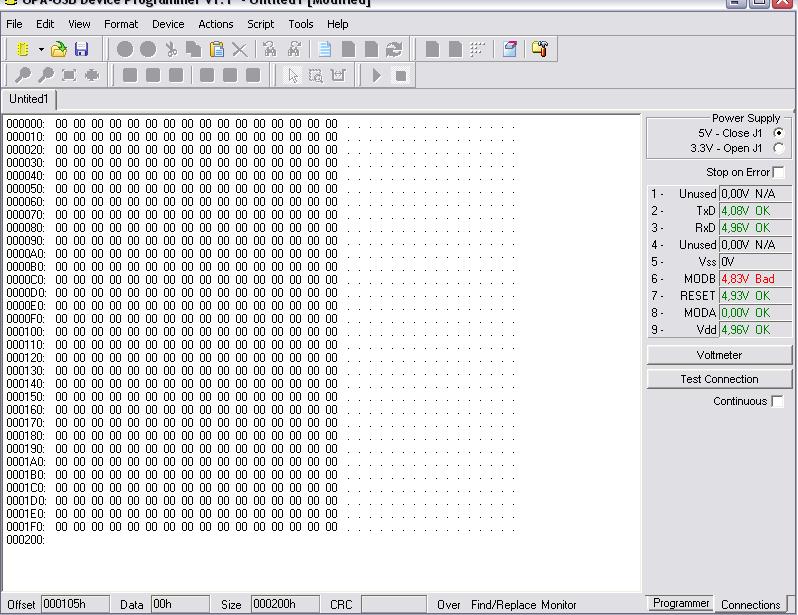The width and height of the screenshot is (798, 615).
Task: Select the zoom-region dashed box tool
Action: [x=316, y=75]
